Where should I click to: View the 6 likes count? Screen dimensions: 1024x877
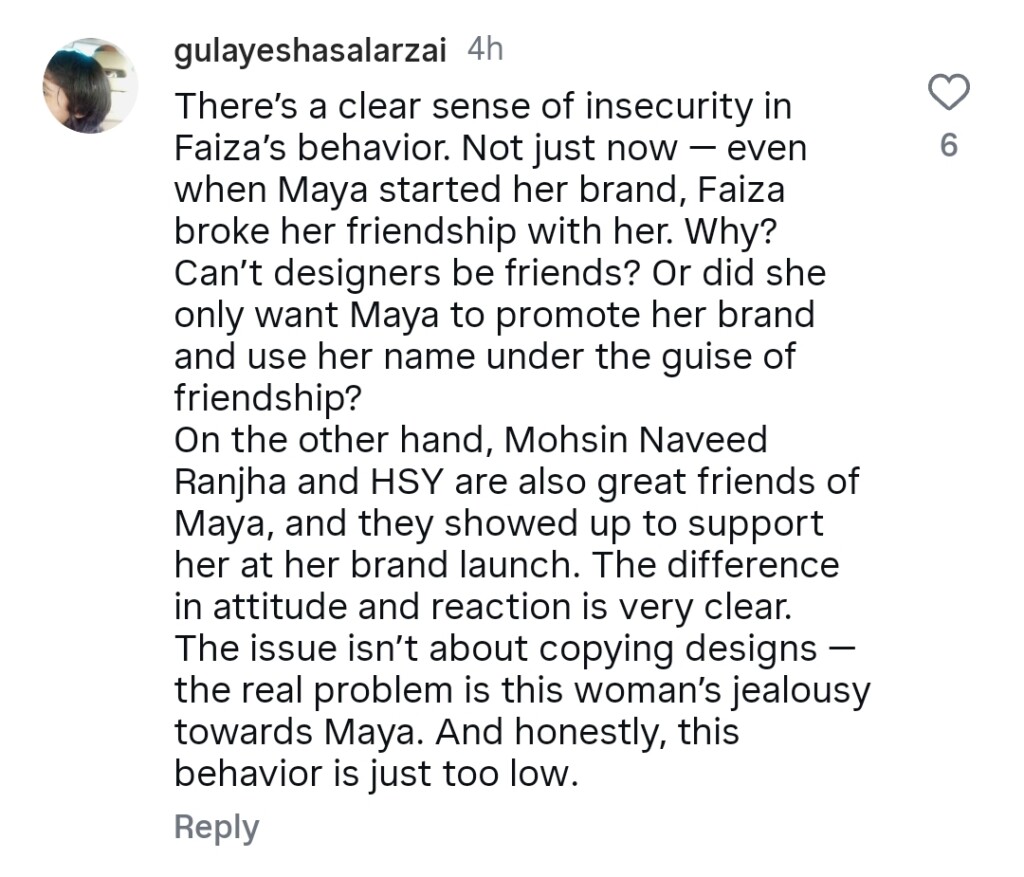coord(949,146)
